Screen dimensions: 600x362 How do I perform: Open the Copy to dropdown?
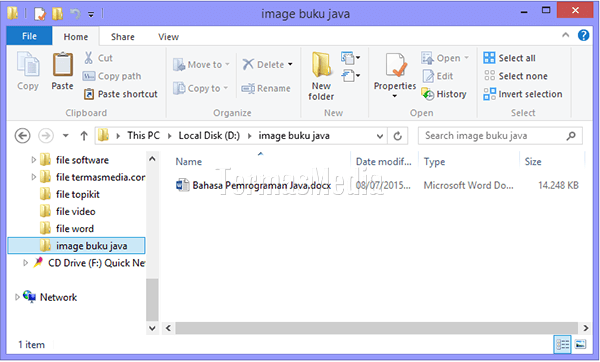coord(200,88)
